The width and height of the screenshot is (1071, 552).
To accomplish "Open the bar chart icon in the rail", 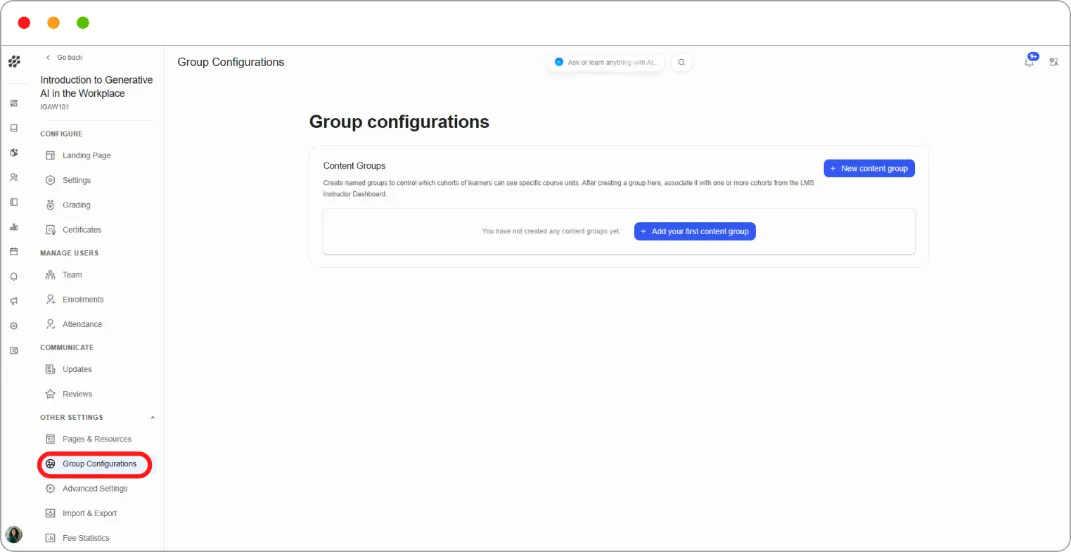I will coord(14,227).
